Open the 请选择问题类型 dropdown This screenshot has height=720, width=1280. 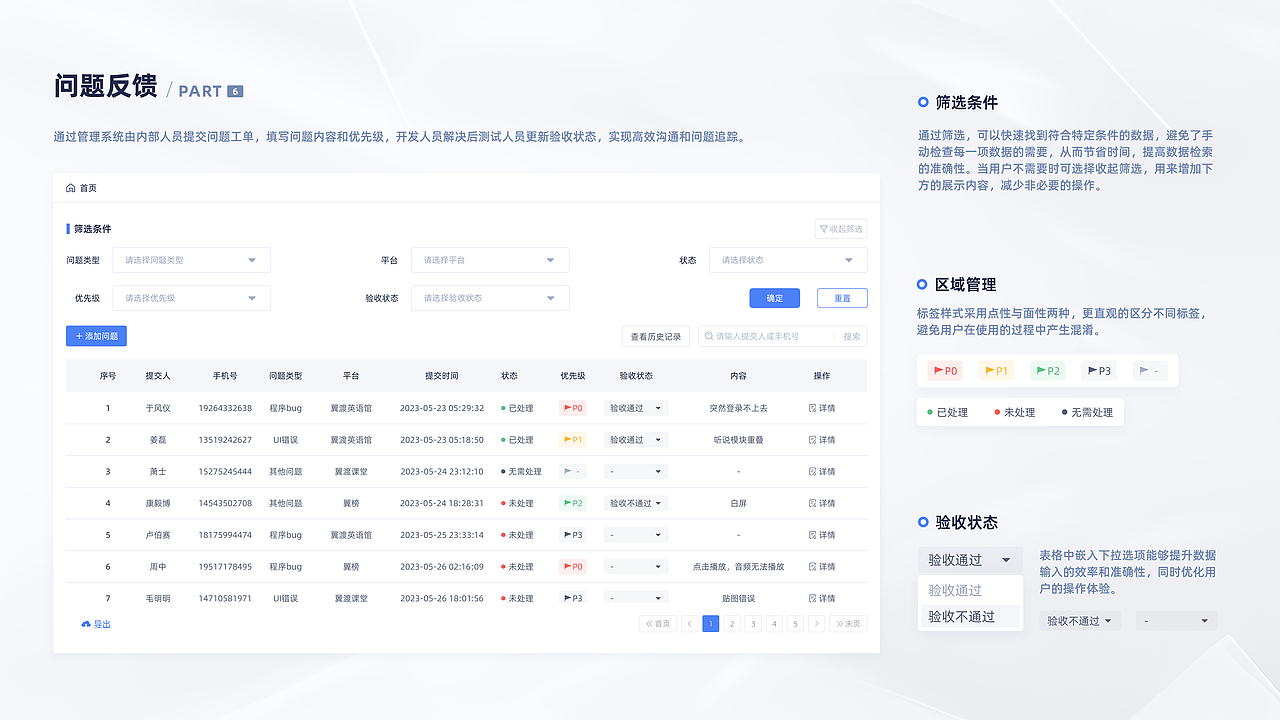[x=190, y=259]
